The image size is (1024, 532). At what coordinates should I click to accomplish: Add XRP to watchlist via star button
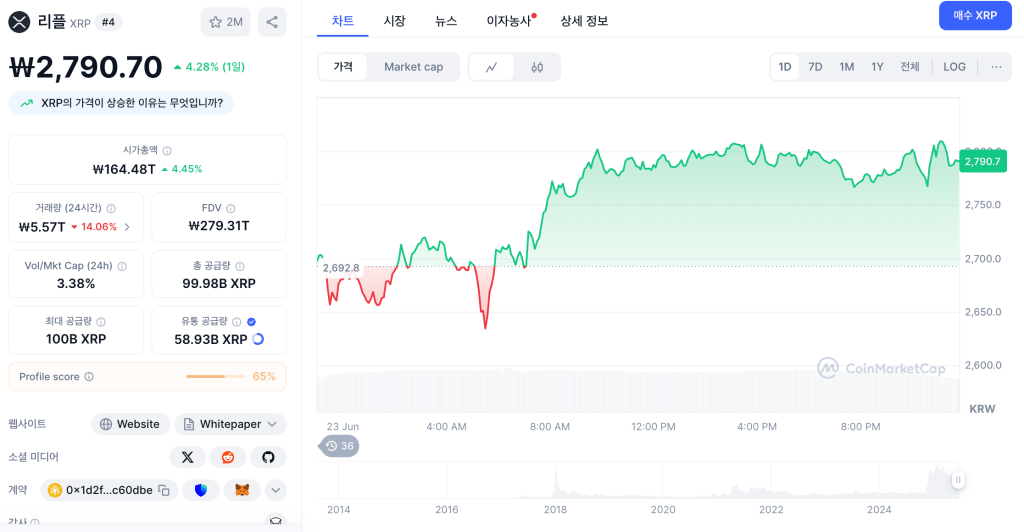226,22
